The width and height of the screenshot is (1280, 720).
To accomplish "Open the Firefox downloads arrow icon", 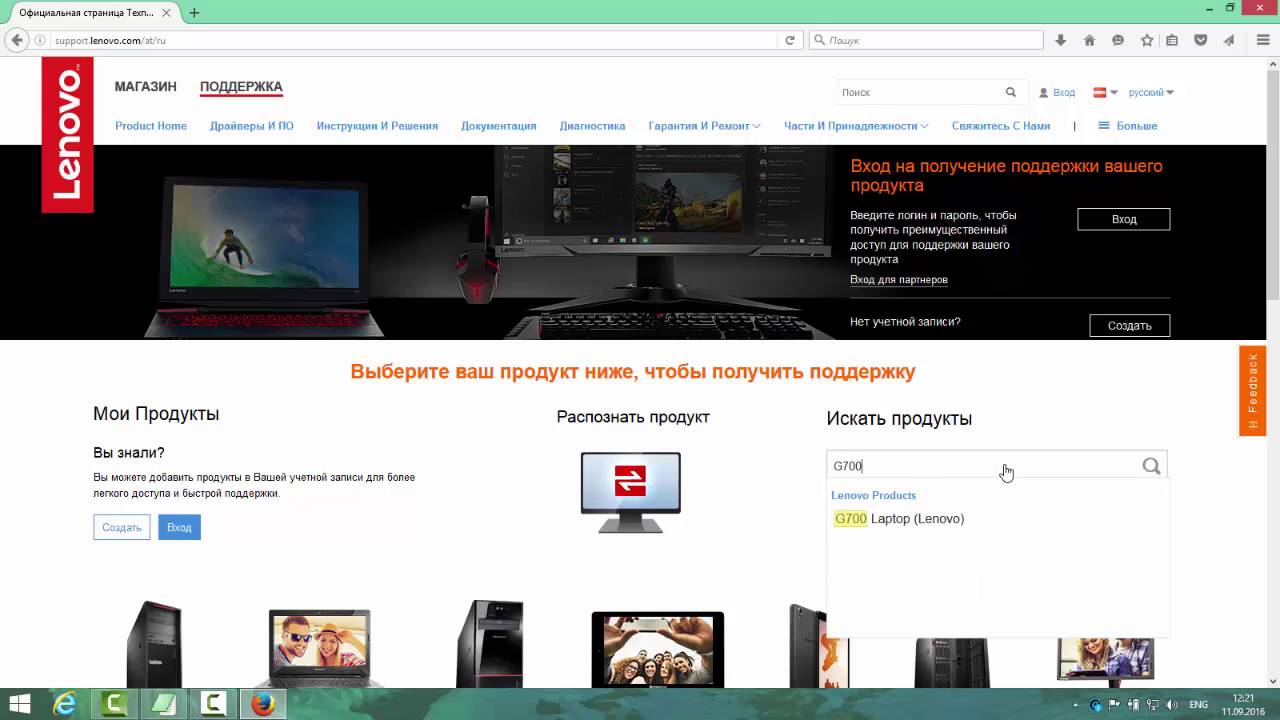I will pos(1061,40).
